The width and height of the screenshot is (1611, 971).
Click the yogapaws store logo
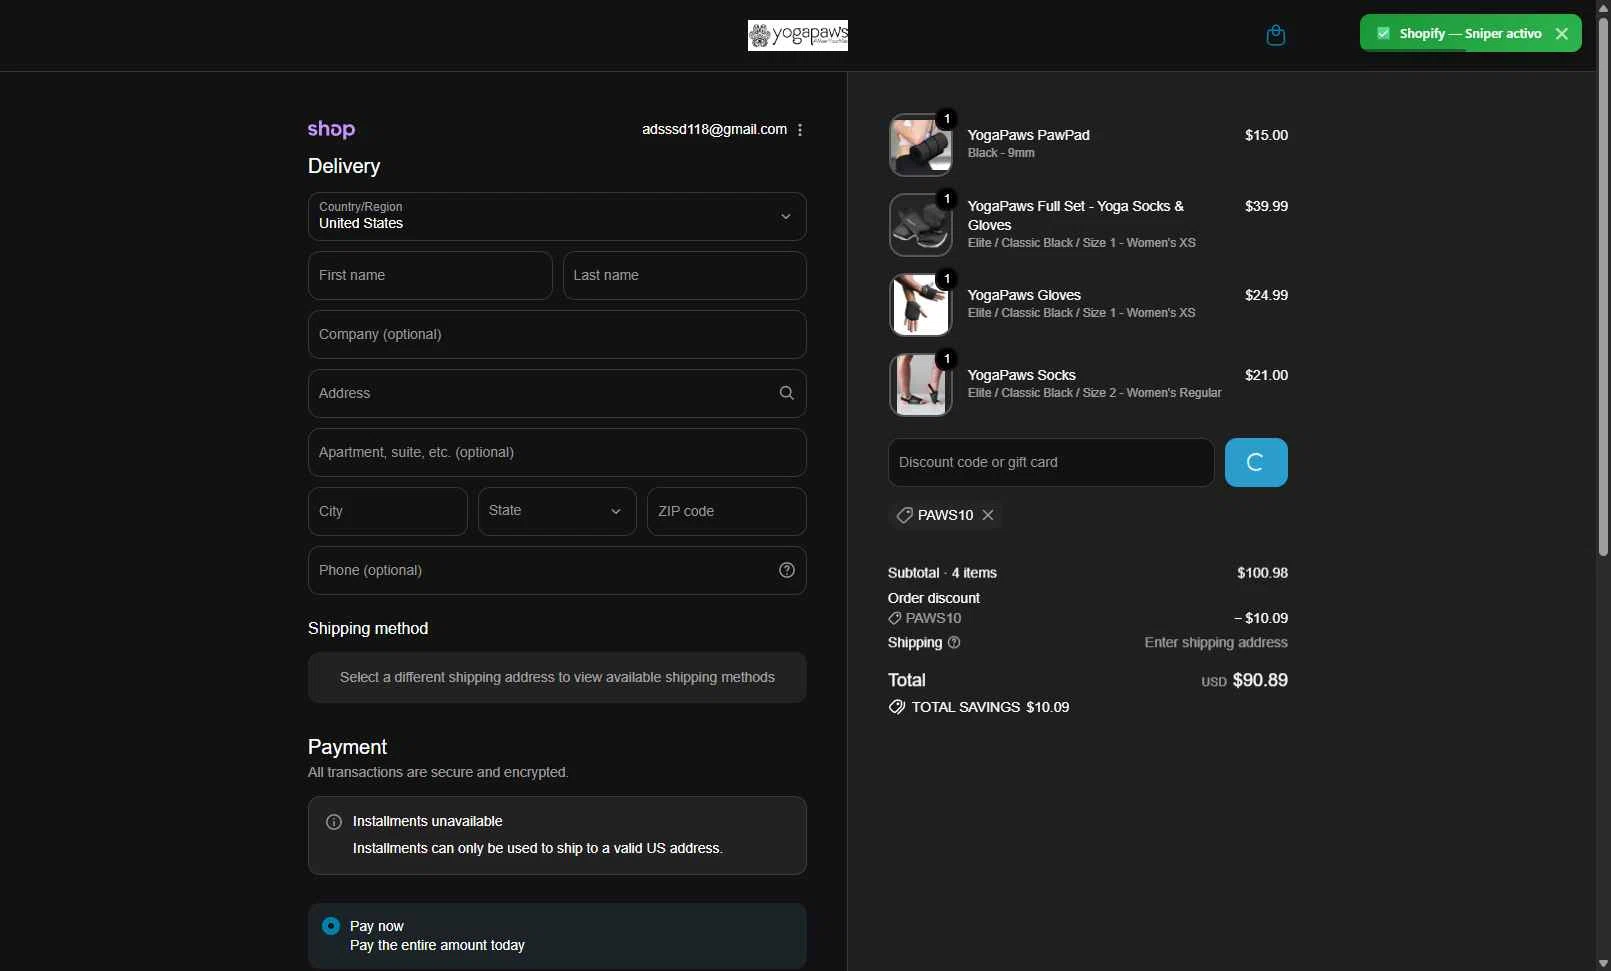(x=798, y=36)
